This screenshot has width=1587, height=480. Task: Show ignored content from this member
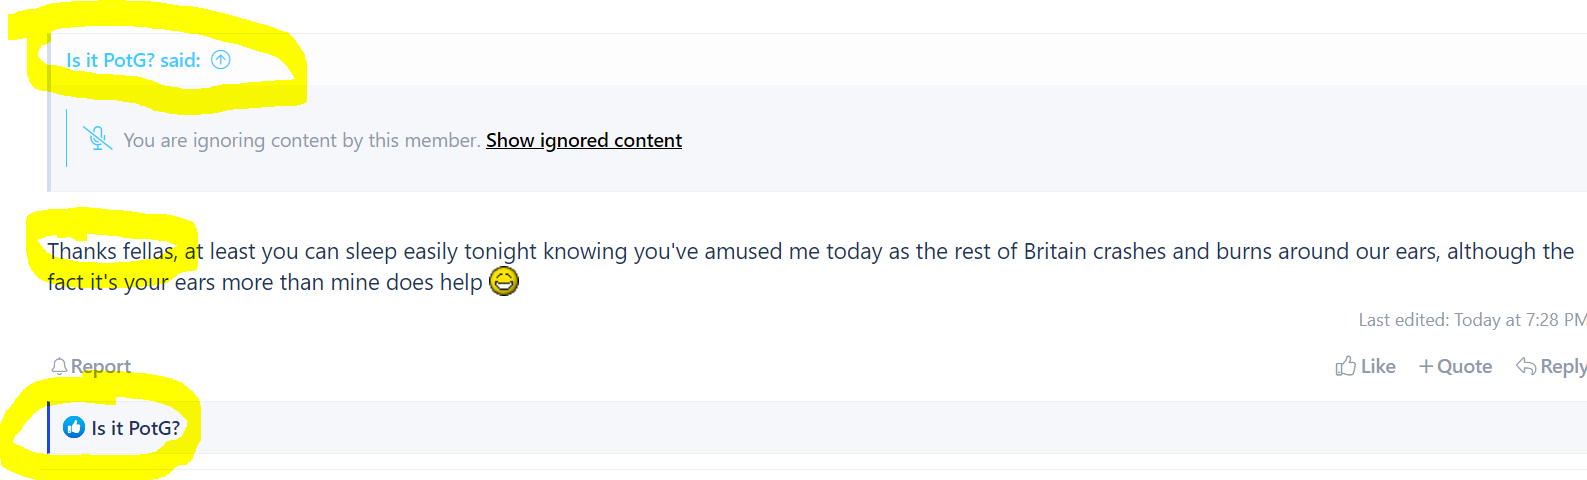tap(584, 140)
